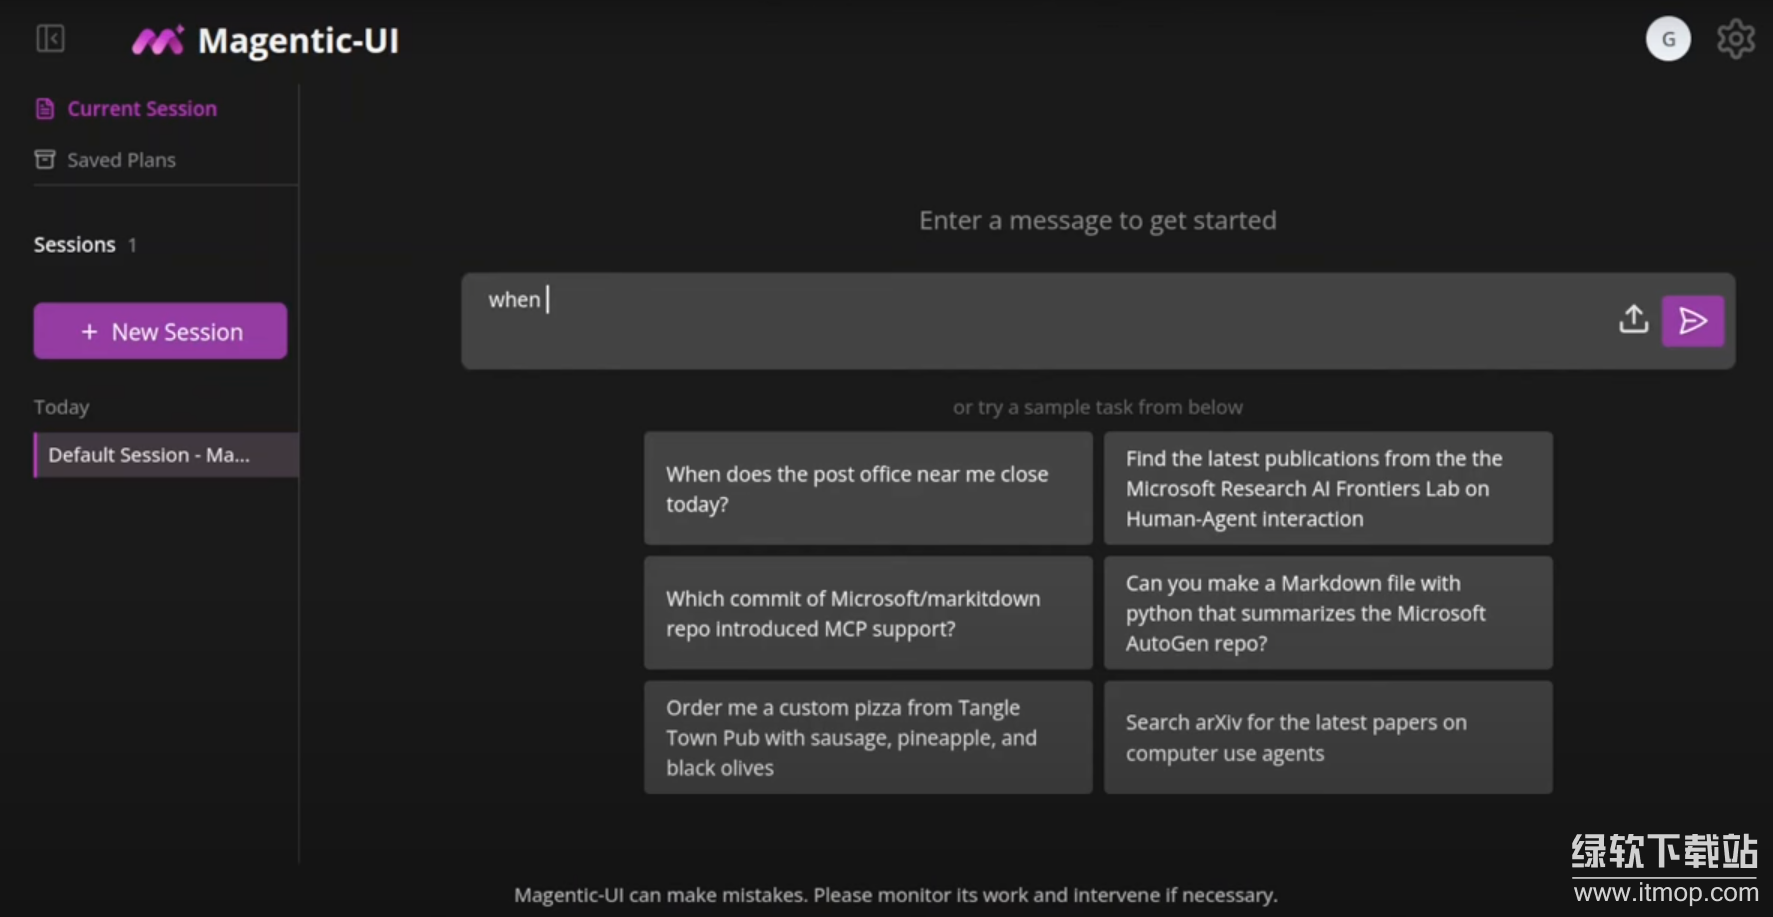Choose the post office closing time sample

click(867, 489)
